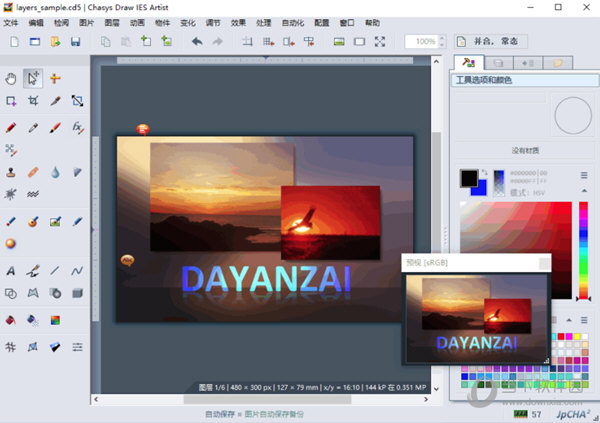This screenshot has height=423, width=600.
Task: Click the red comment marker on canvas
Action: (143, 129)
